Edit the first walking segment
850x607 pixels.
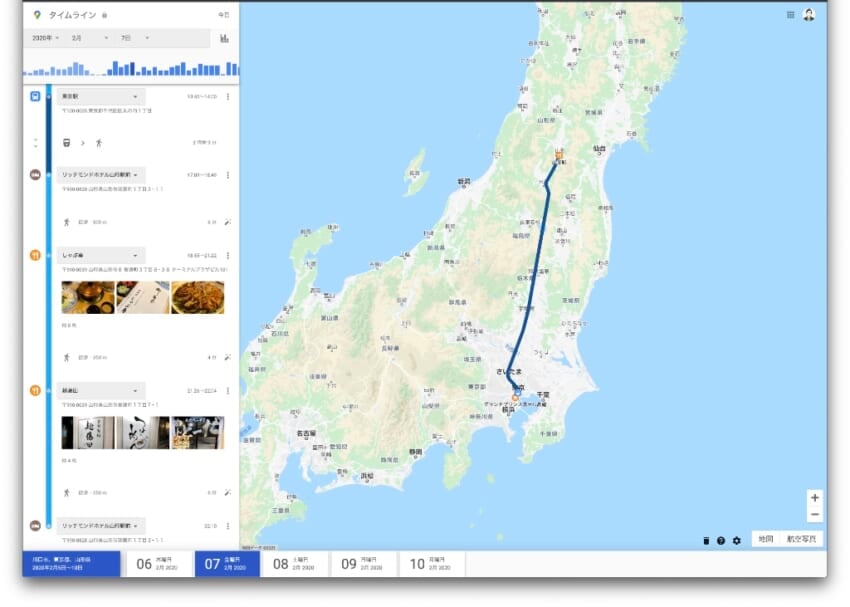click(228, 222)
